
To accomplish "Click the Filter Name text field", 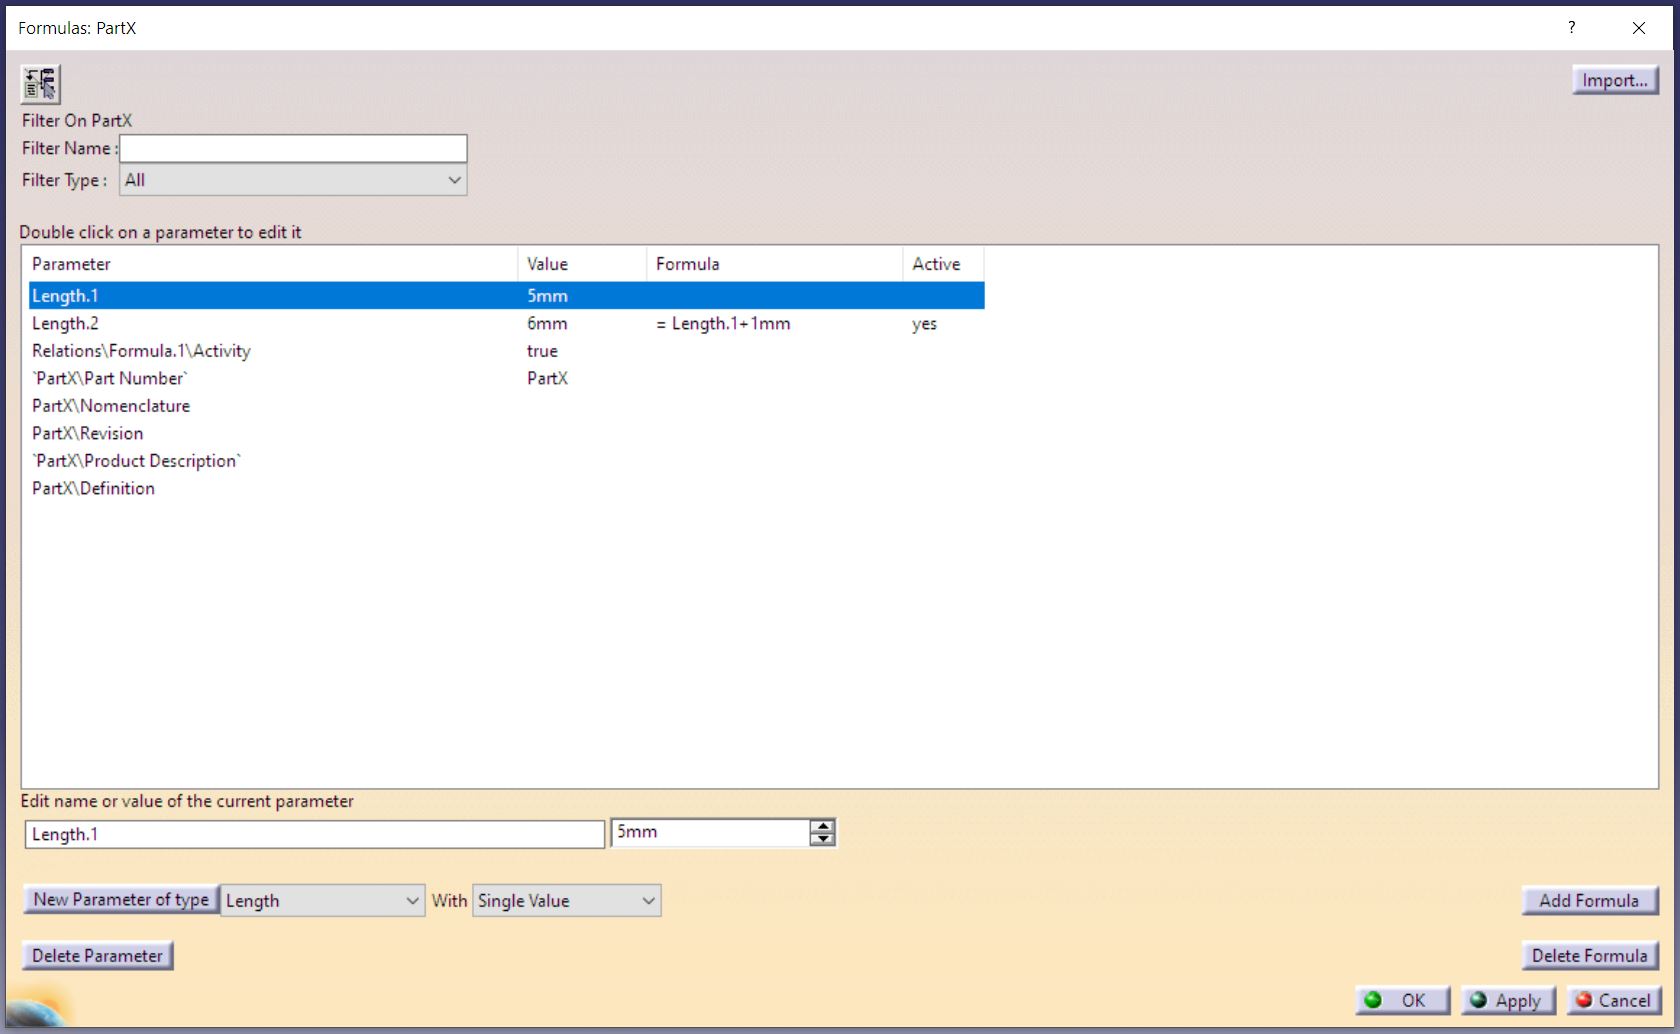I will (x=293, y=149).
